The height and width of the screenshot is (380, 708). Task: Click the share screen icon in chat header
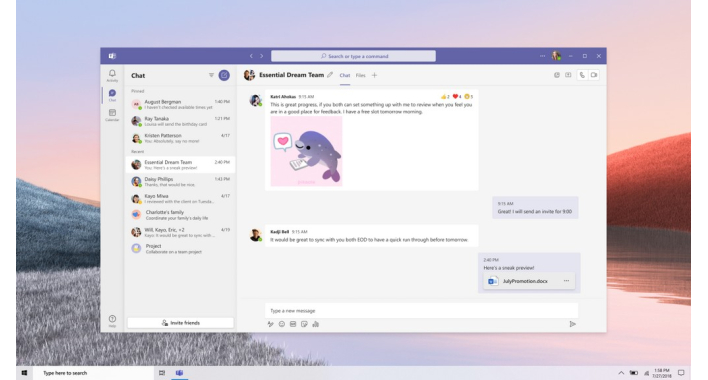568,75
